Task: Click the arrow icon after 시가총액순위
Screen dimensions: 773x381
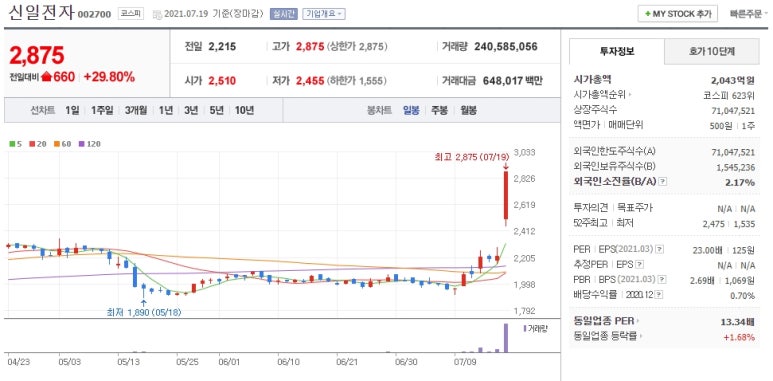Action: point(630,95)
